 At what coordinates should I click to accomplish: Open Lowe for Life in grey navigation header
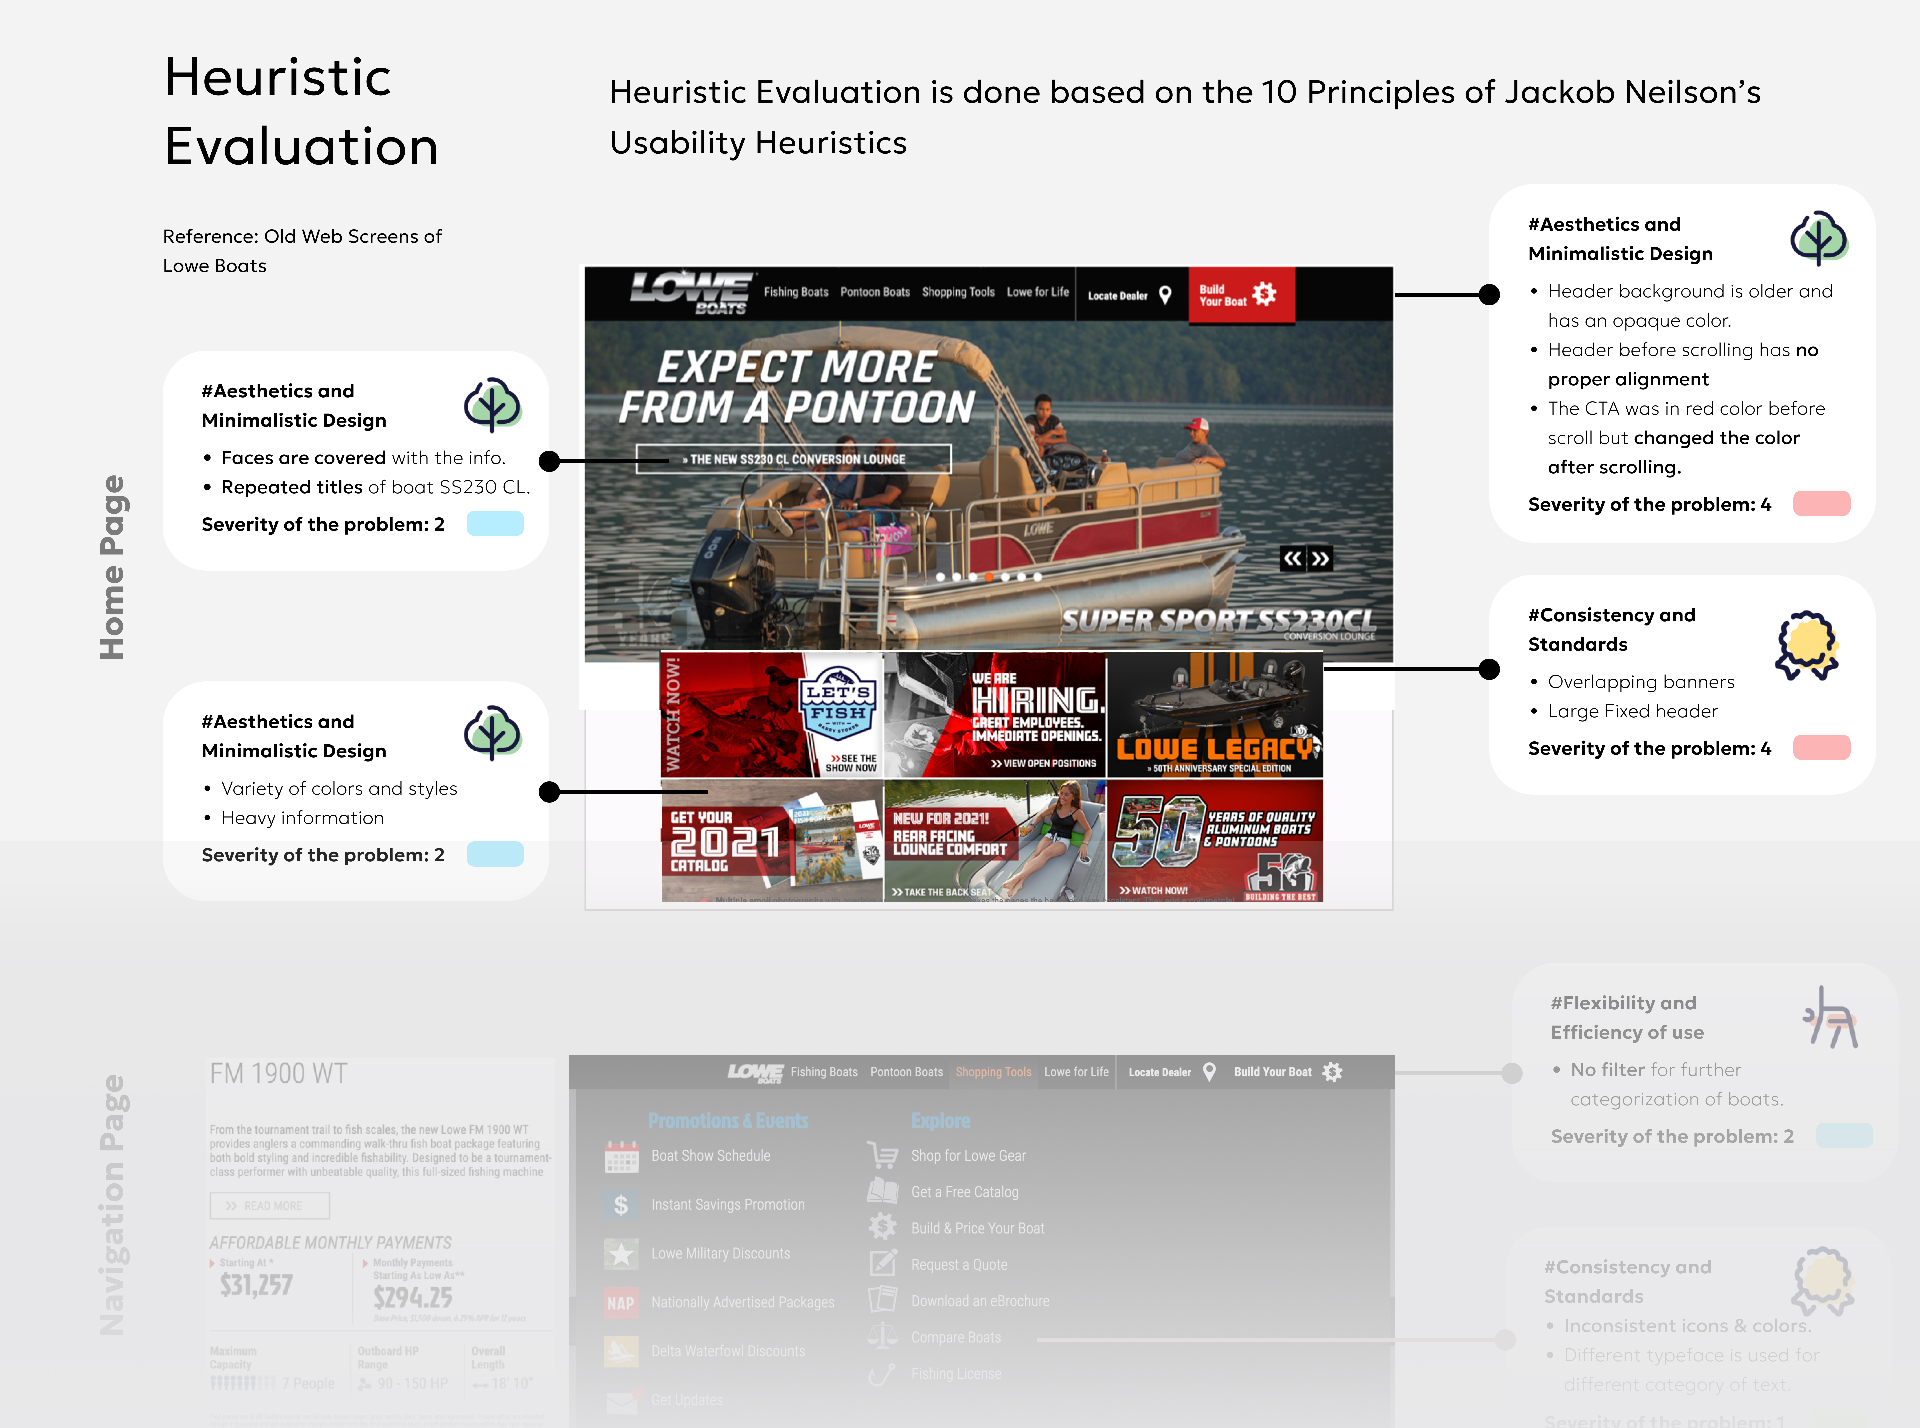pos(1076,1072)
